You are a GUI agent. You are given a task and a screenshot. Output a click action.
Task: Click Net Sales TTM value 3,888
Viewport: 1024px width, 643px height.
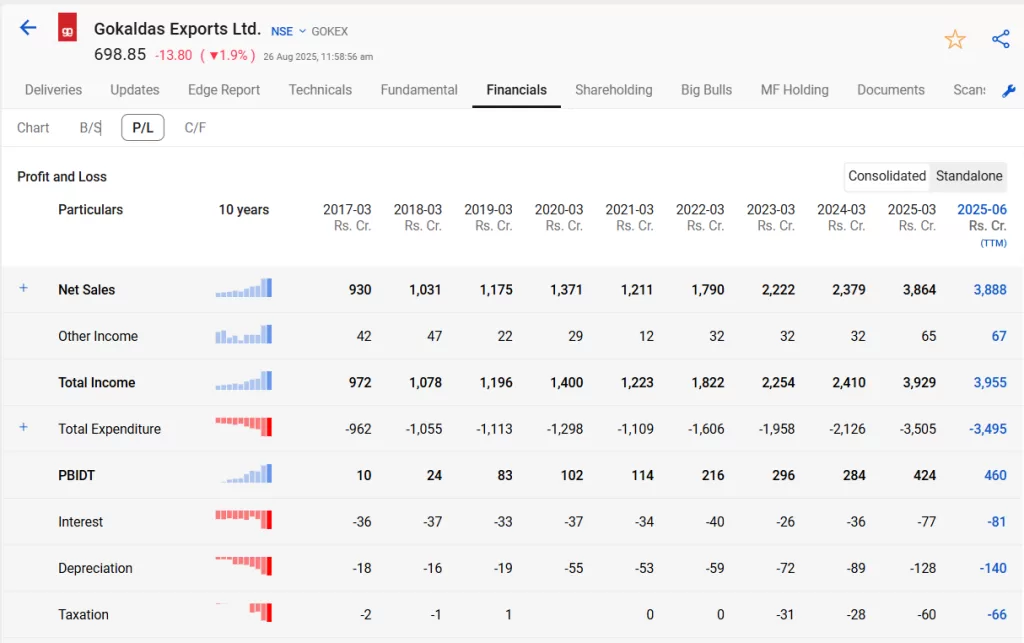(x=990, y=290)
